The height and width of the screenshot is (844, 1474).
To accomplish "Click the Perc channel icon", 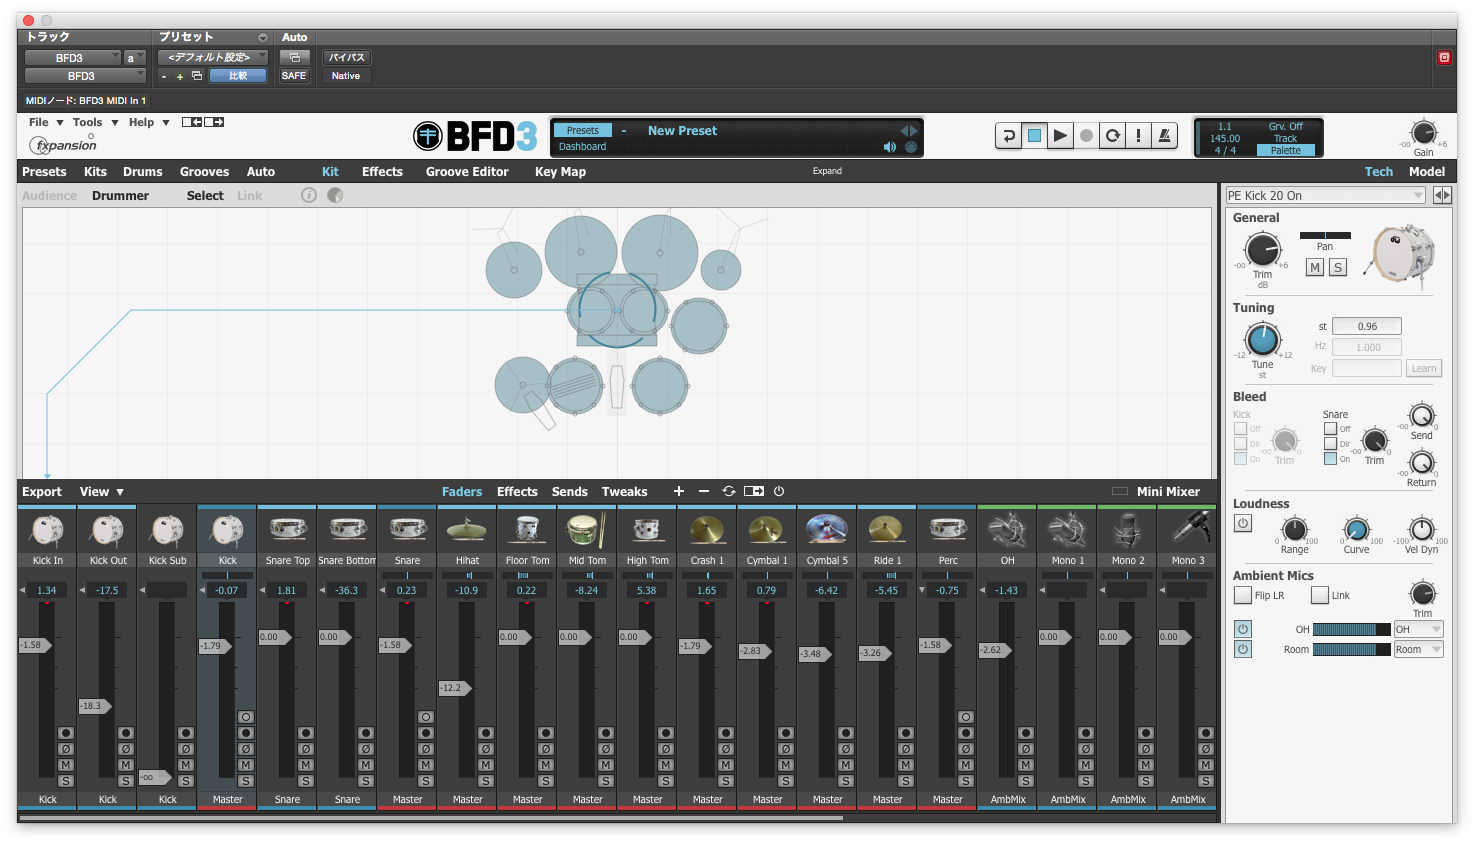I will coord(947,530).
